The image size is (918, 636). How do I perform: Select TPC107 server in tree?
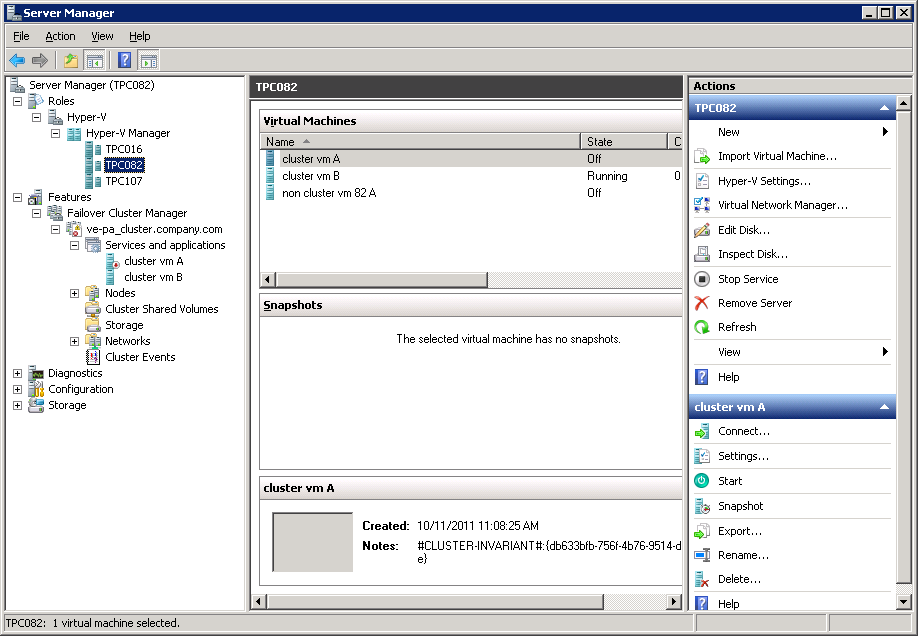[x=124, y=181]
